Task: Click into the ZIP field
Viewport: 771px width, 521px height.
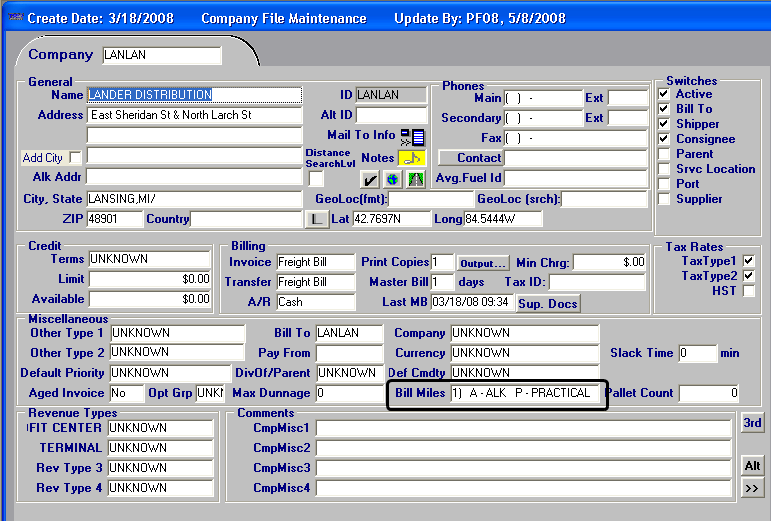Action: 114,219
